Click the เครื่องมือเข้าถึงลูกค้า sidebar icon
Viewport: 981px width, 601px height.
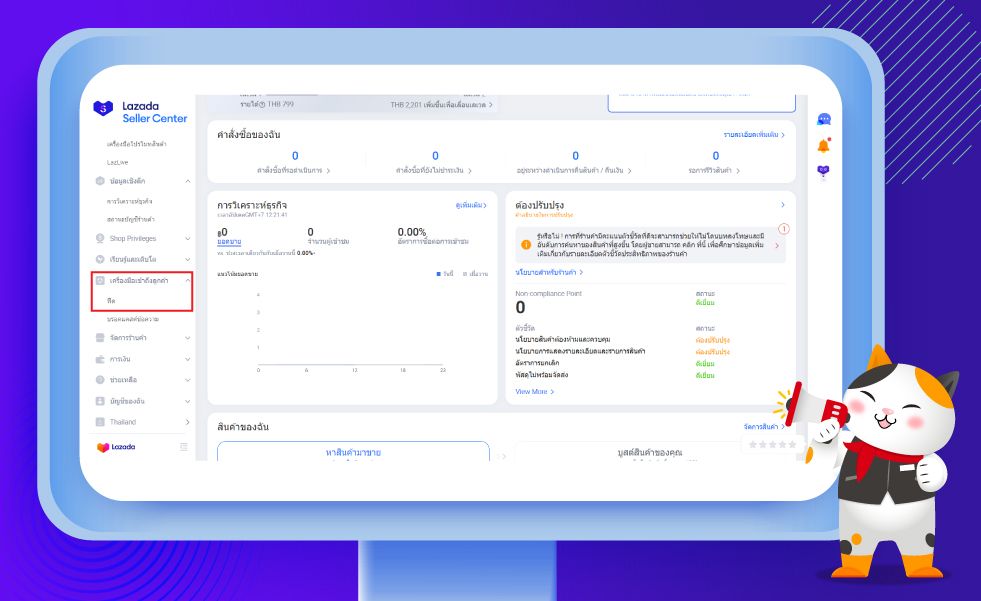tap(99, 281)
